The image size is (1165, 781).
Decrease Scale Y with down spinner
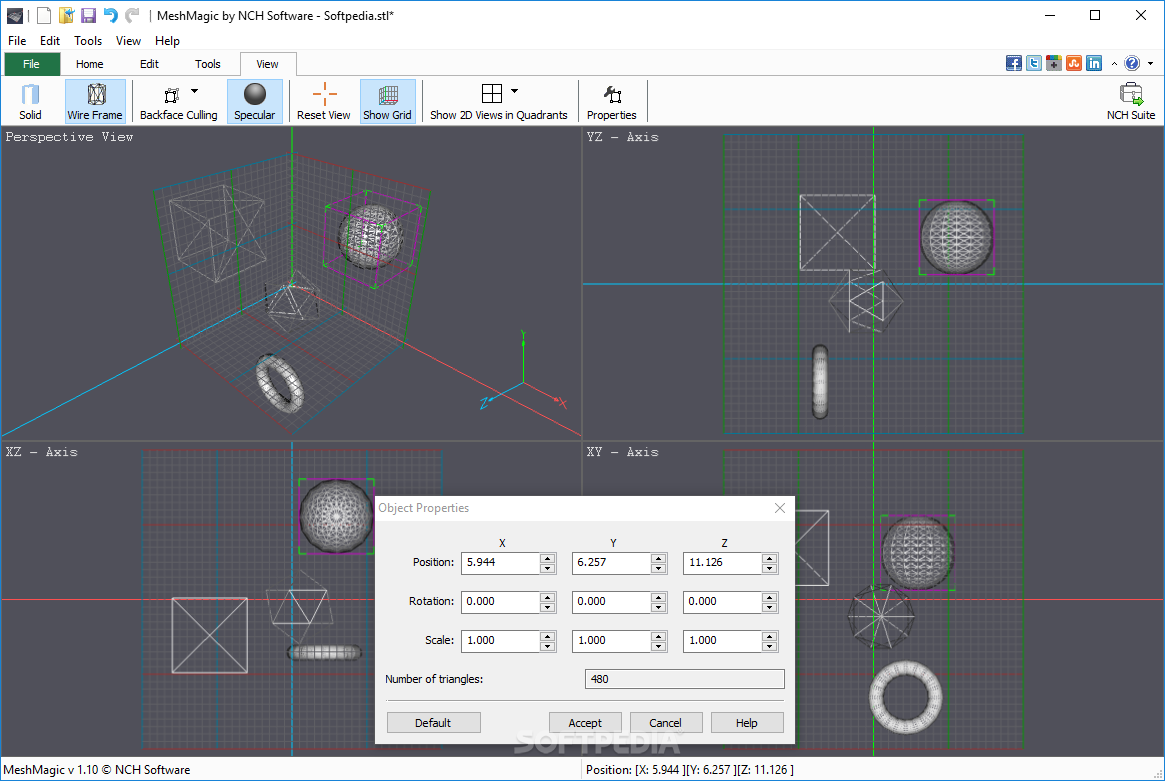click(658, 646)
